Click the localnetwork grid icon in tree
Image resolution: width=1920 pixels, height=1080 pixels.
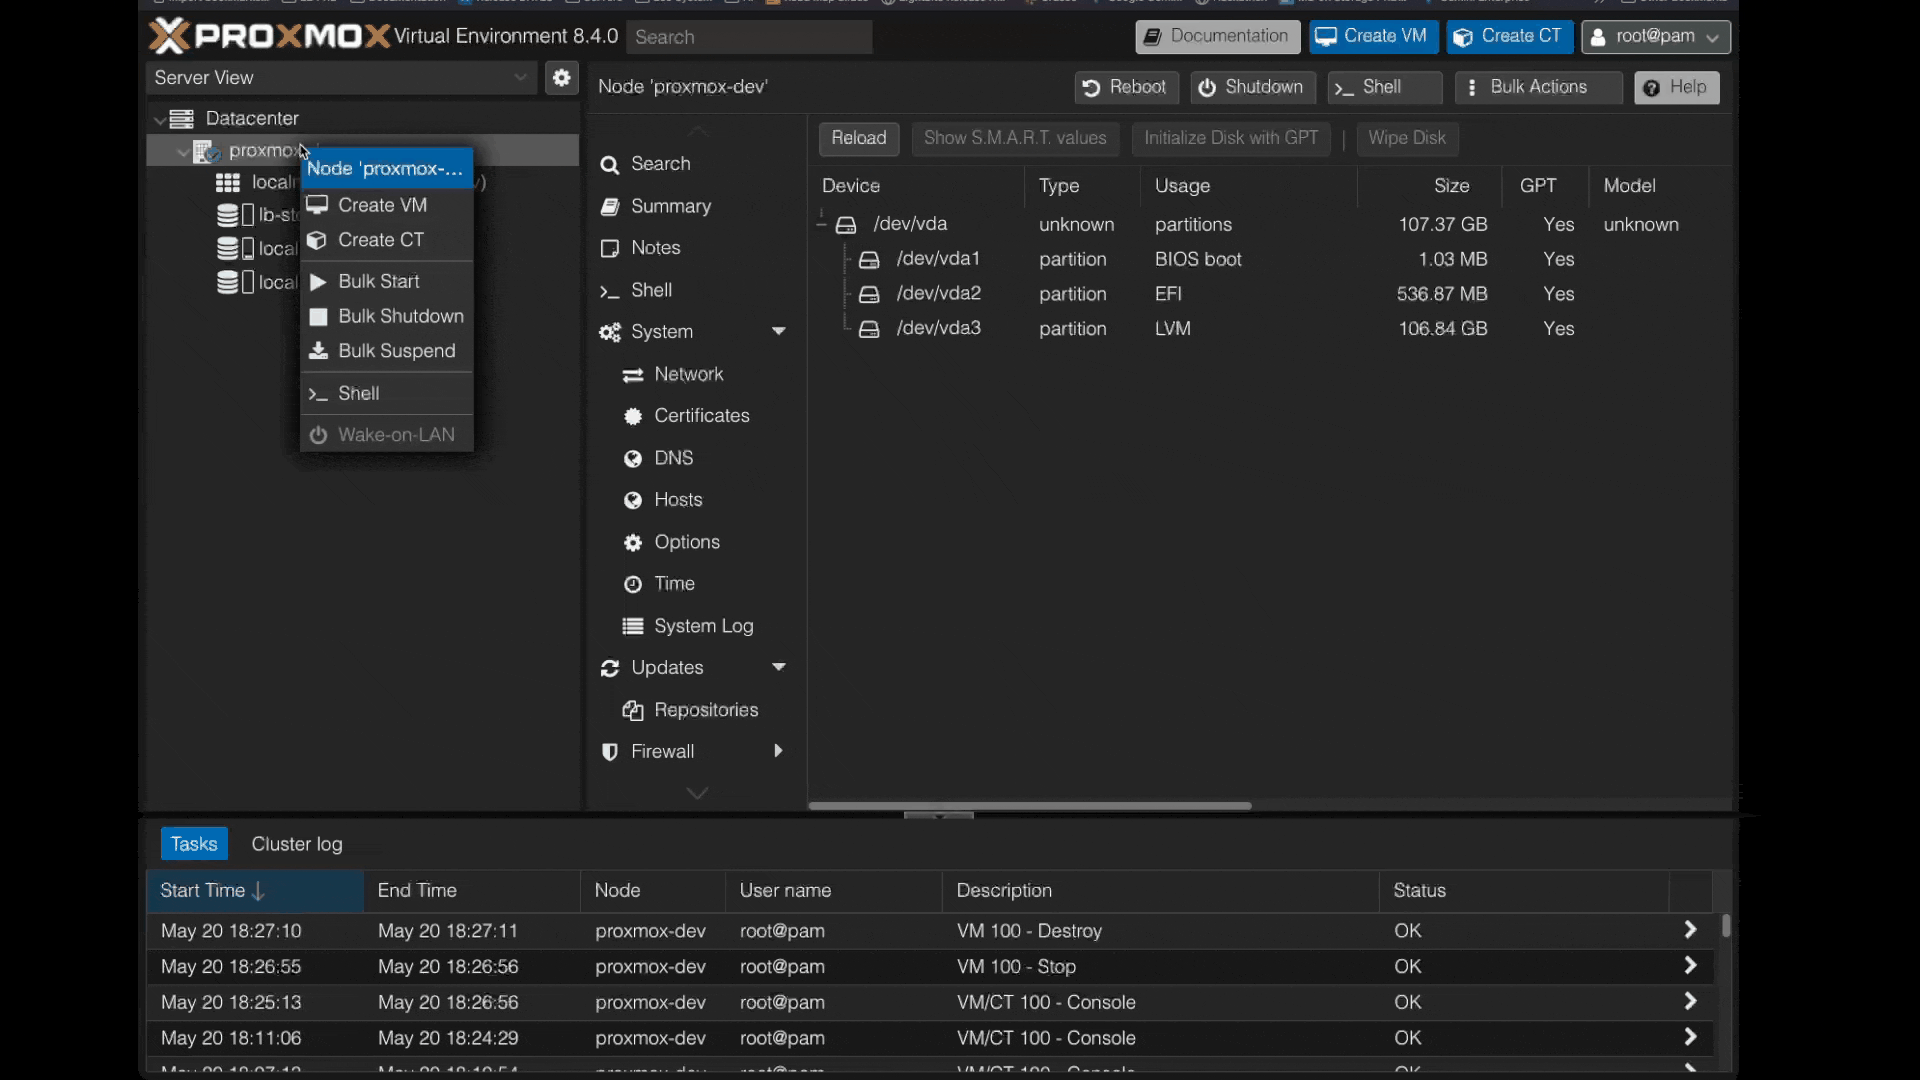[x=228, y=183]
